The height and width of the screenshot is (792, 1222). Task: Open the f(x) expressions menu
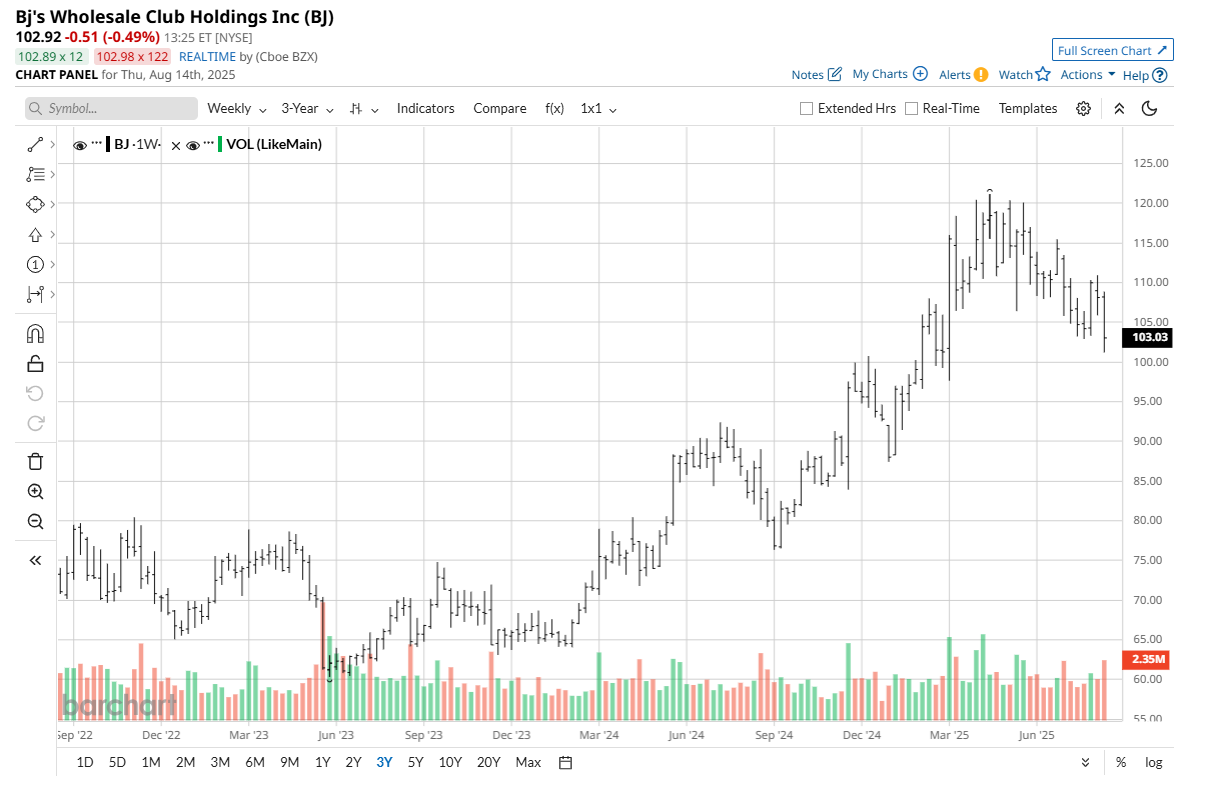click(554, 108)
